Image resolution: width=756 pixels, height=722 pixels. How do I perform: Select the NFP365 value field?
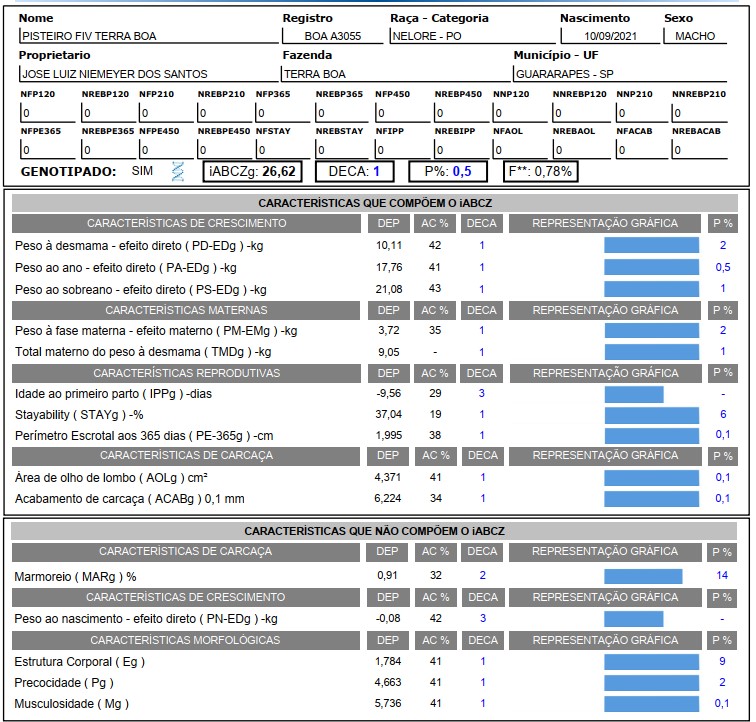pyautogui.click(x=283, y=113)
